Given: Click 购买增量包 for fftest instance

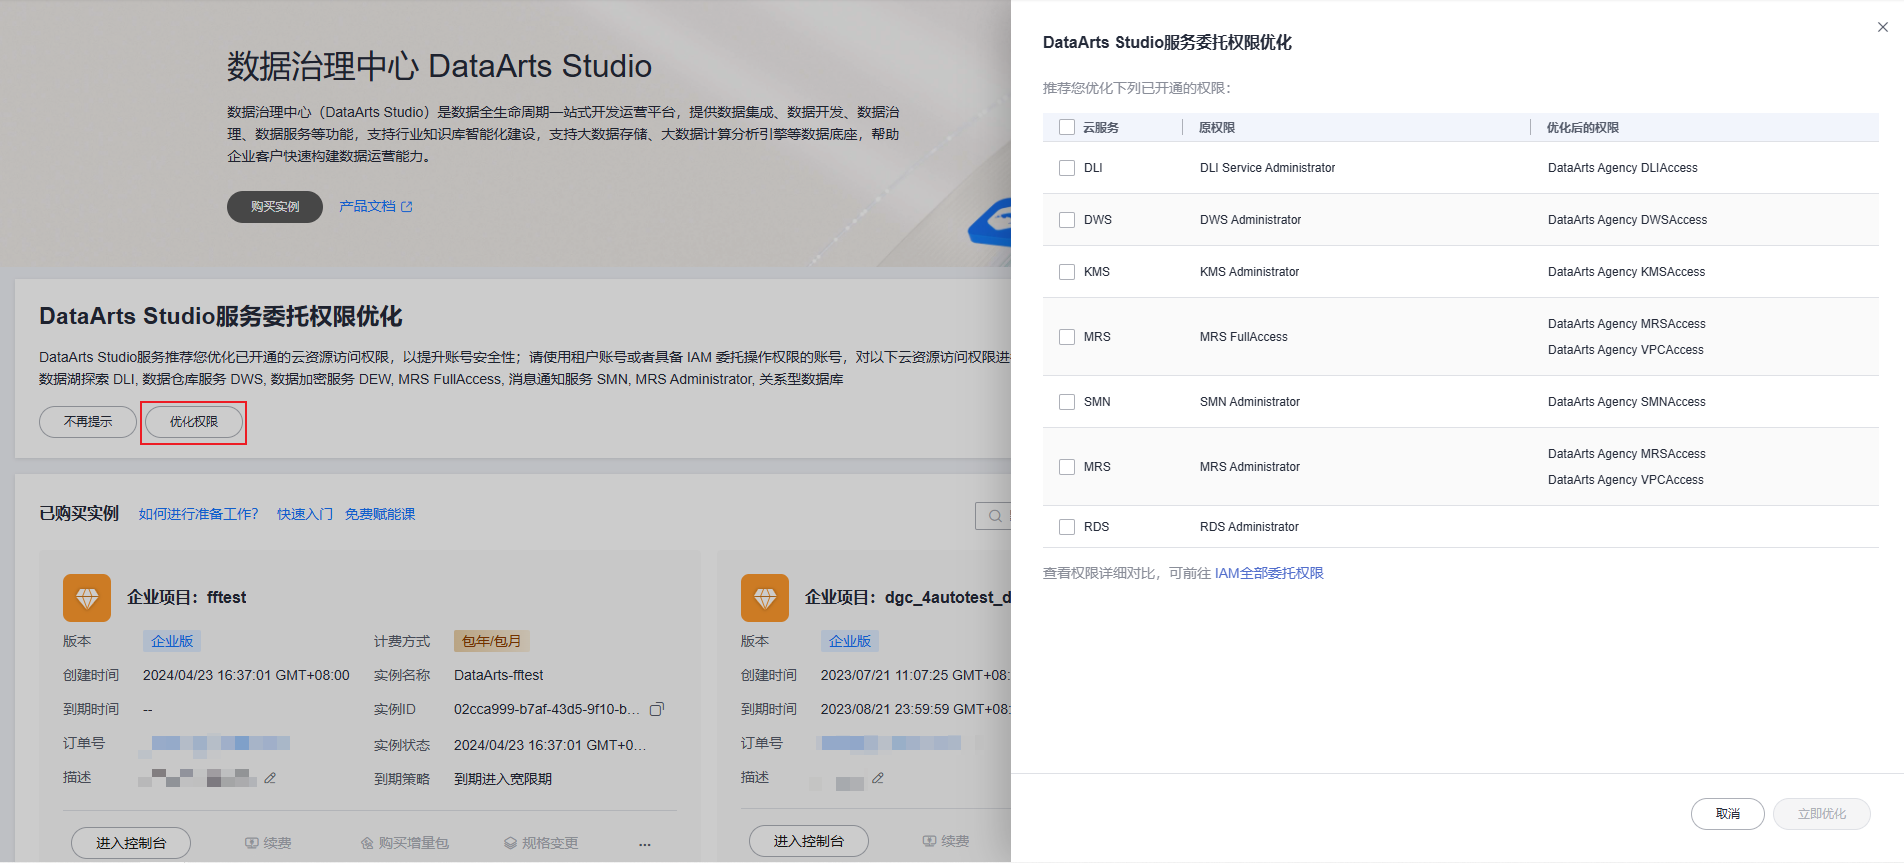Looking at the screenshot, I should [405, 843].
